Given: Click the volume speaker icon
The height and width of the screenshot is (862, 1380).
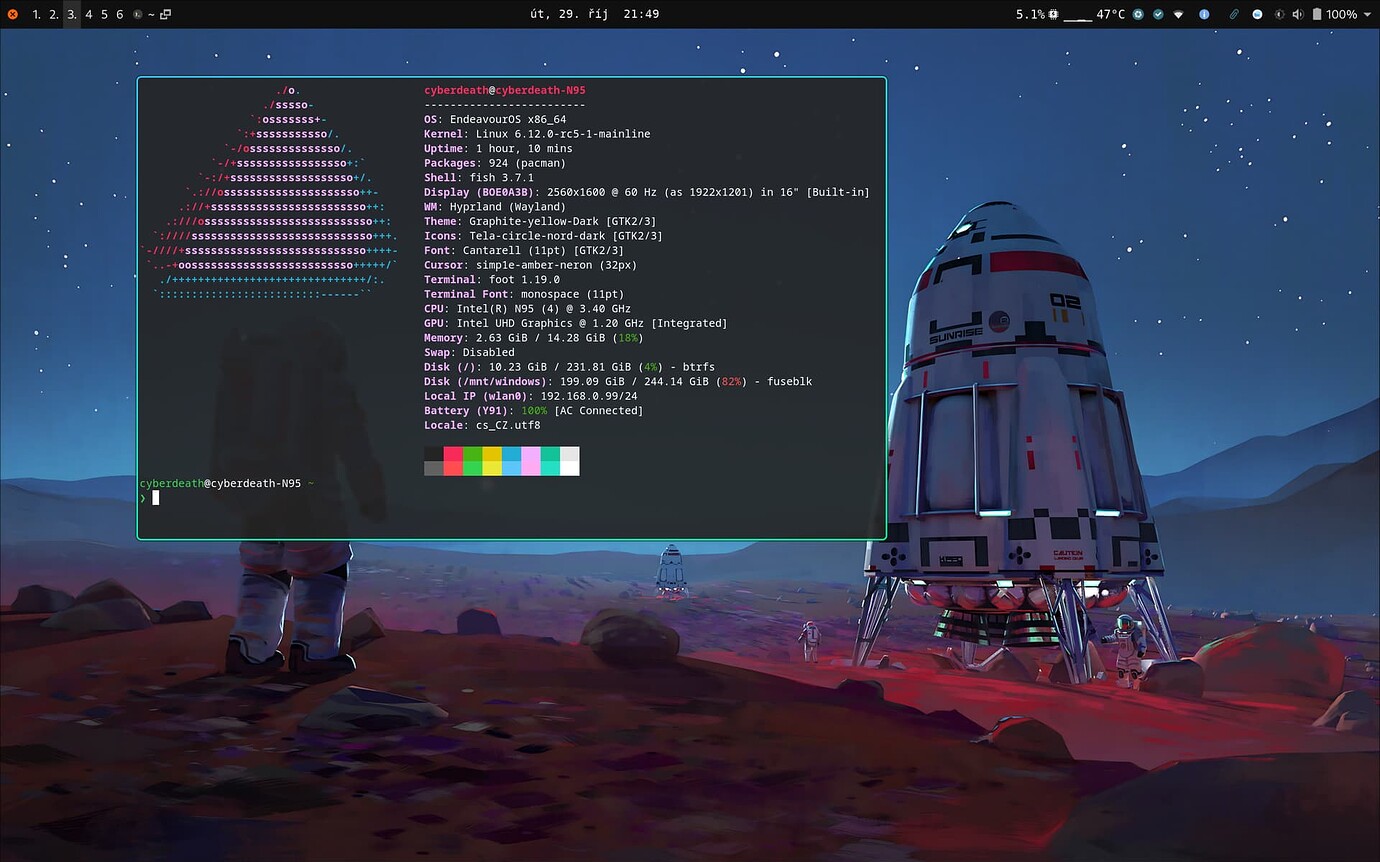Looking at the screenshot, I should click(x=1298, y=14).
